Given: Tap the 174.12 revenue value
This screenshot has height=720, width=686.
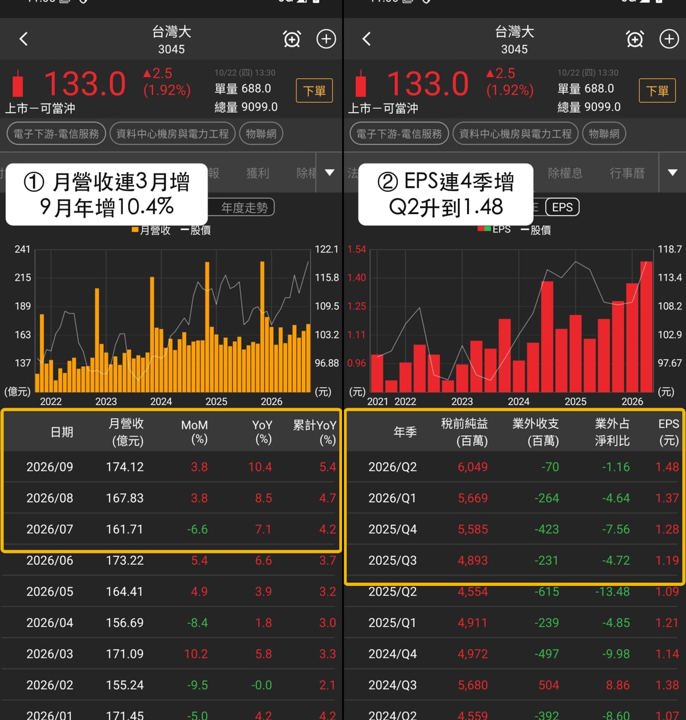Looking at the screenshot, I should [125, 467].
